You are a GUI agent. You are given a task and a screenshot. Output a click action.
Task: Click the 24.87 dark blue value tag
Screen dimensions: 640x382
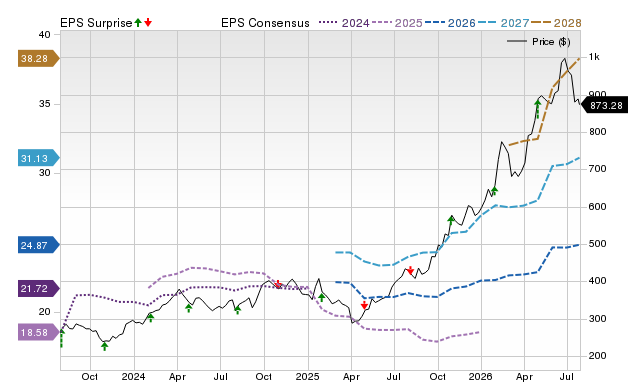(x=38, y=245)
